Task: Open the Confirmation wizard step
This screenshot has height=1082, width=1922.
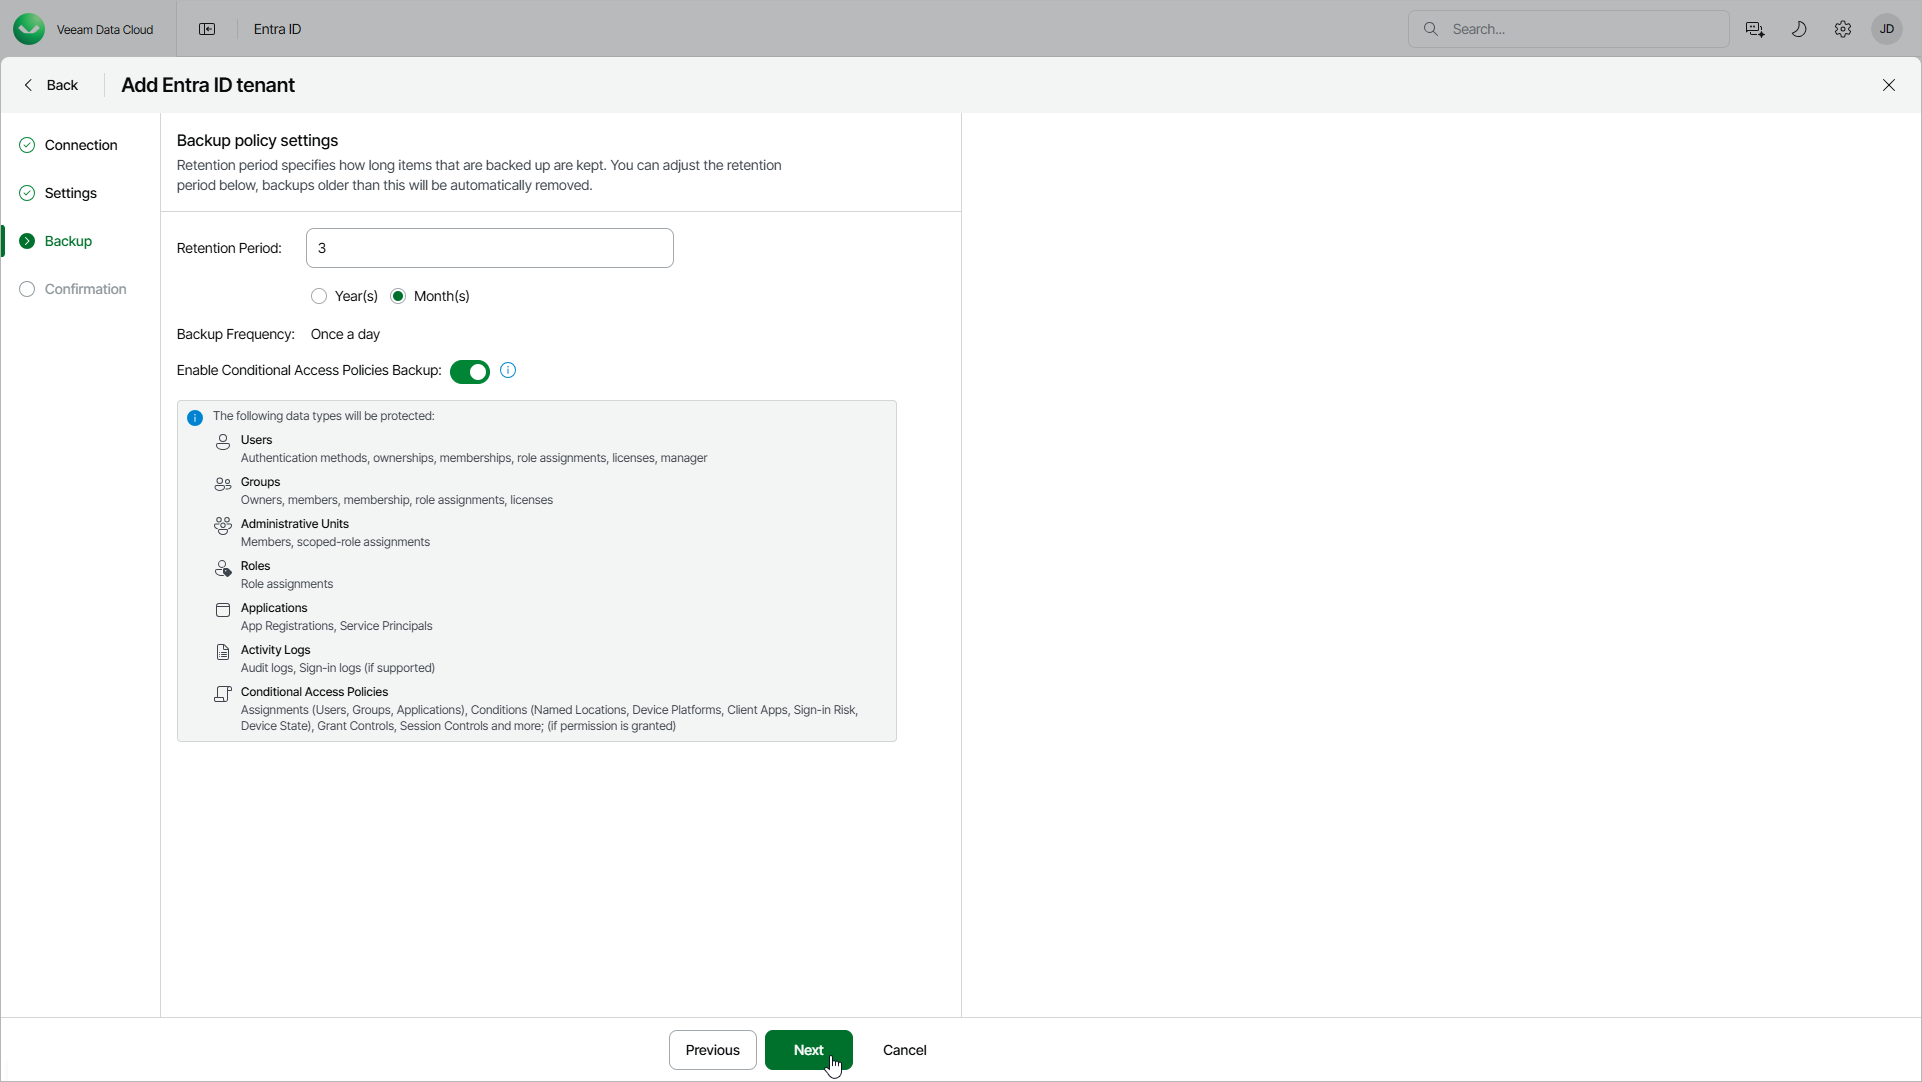Action: click(85, 289)
